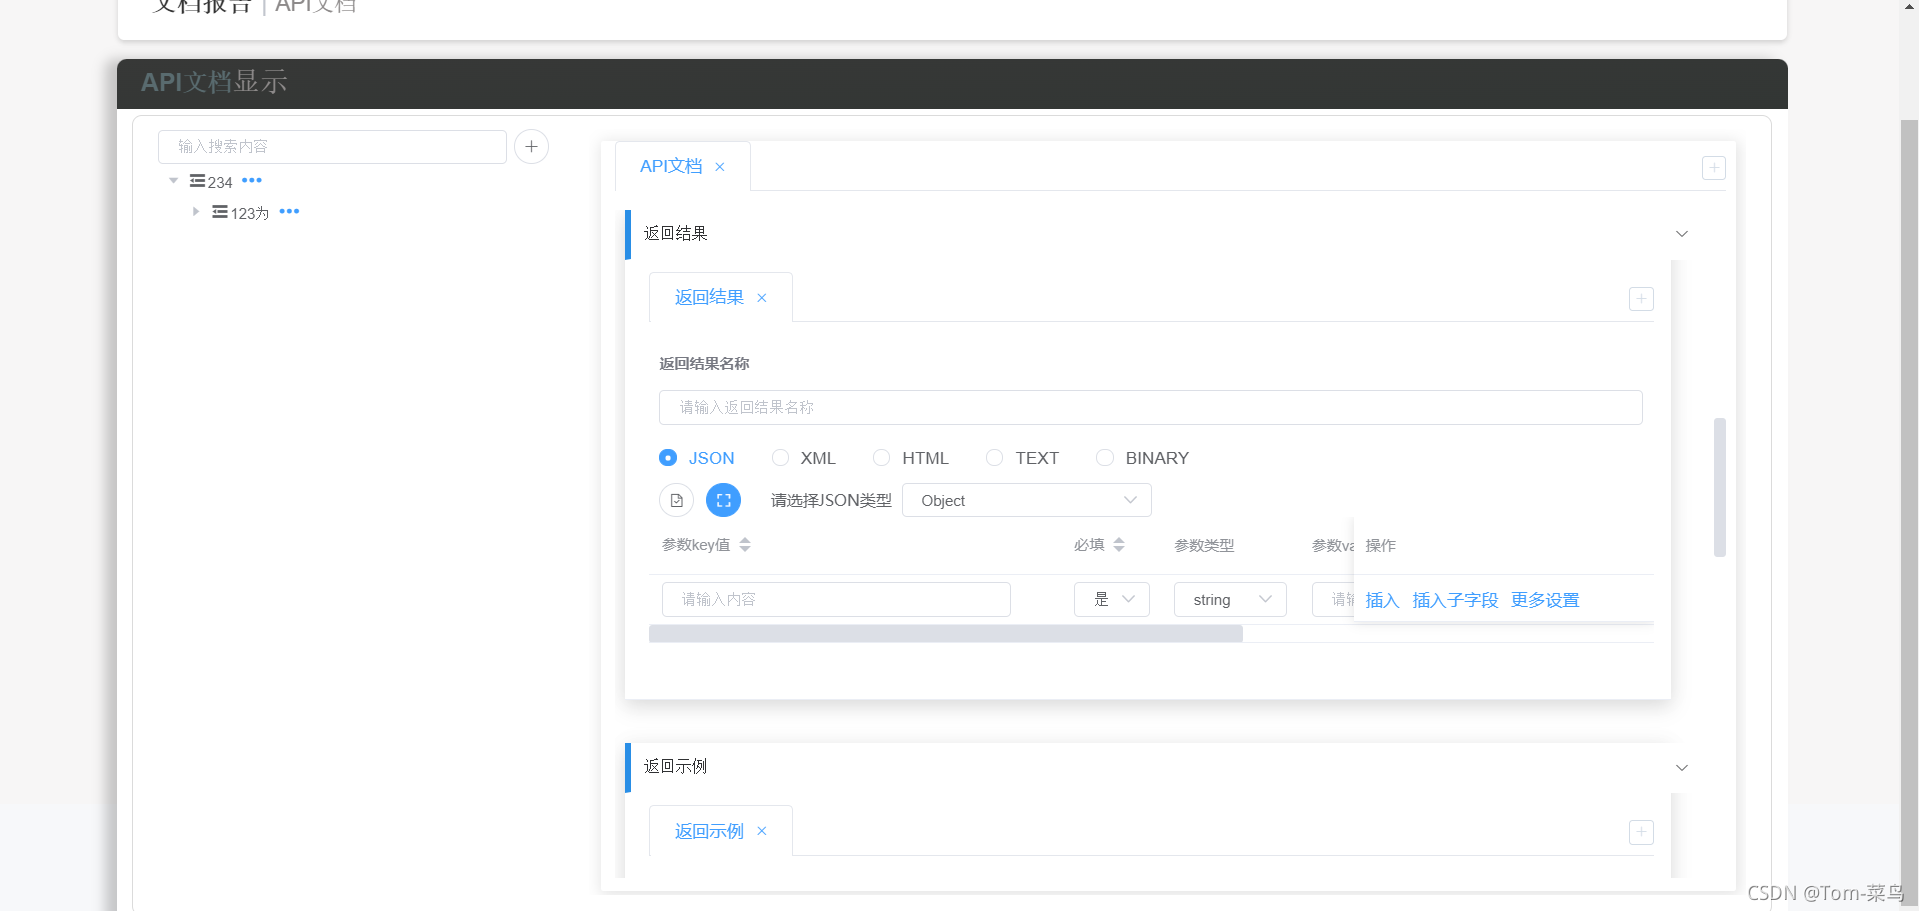Sort by 参数key值 column
This screenshot has height=911, width=1919.
click(x=745, y=545)
